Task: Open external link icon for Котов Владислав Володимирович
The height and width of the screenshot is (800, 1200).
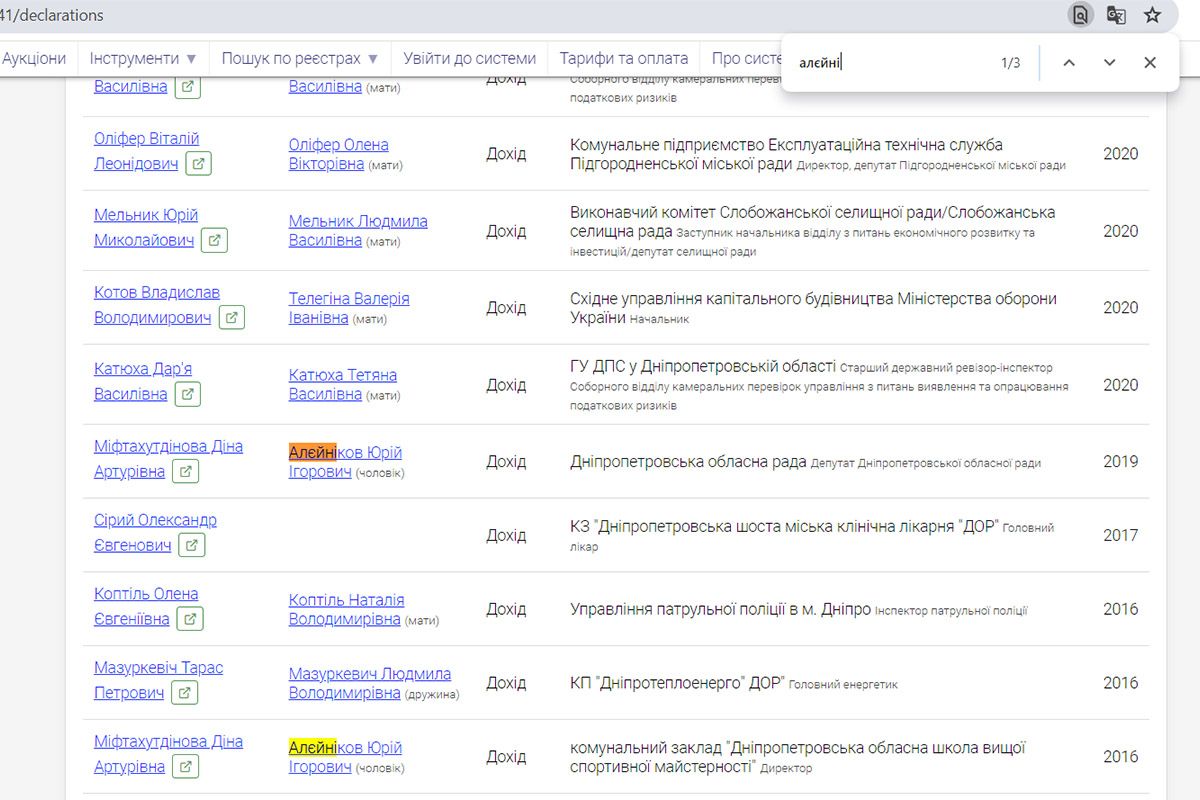Action: tap(231, 317)
